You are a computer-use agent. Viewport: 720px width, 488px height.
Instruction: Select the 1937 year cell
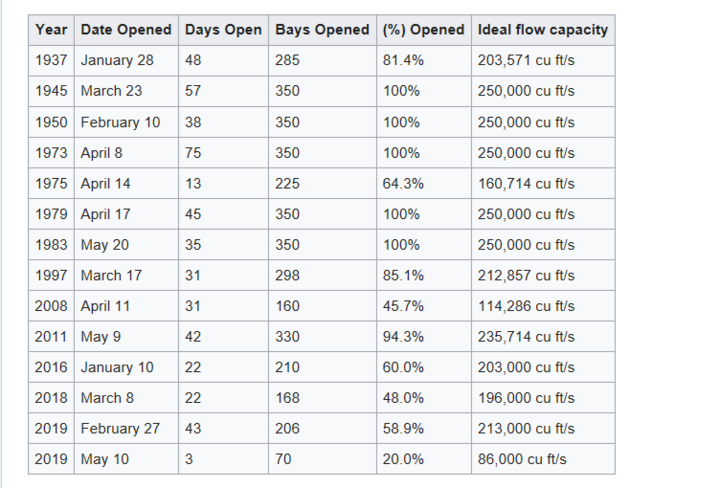[x=51, y=61]
